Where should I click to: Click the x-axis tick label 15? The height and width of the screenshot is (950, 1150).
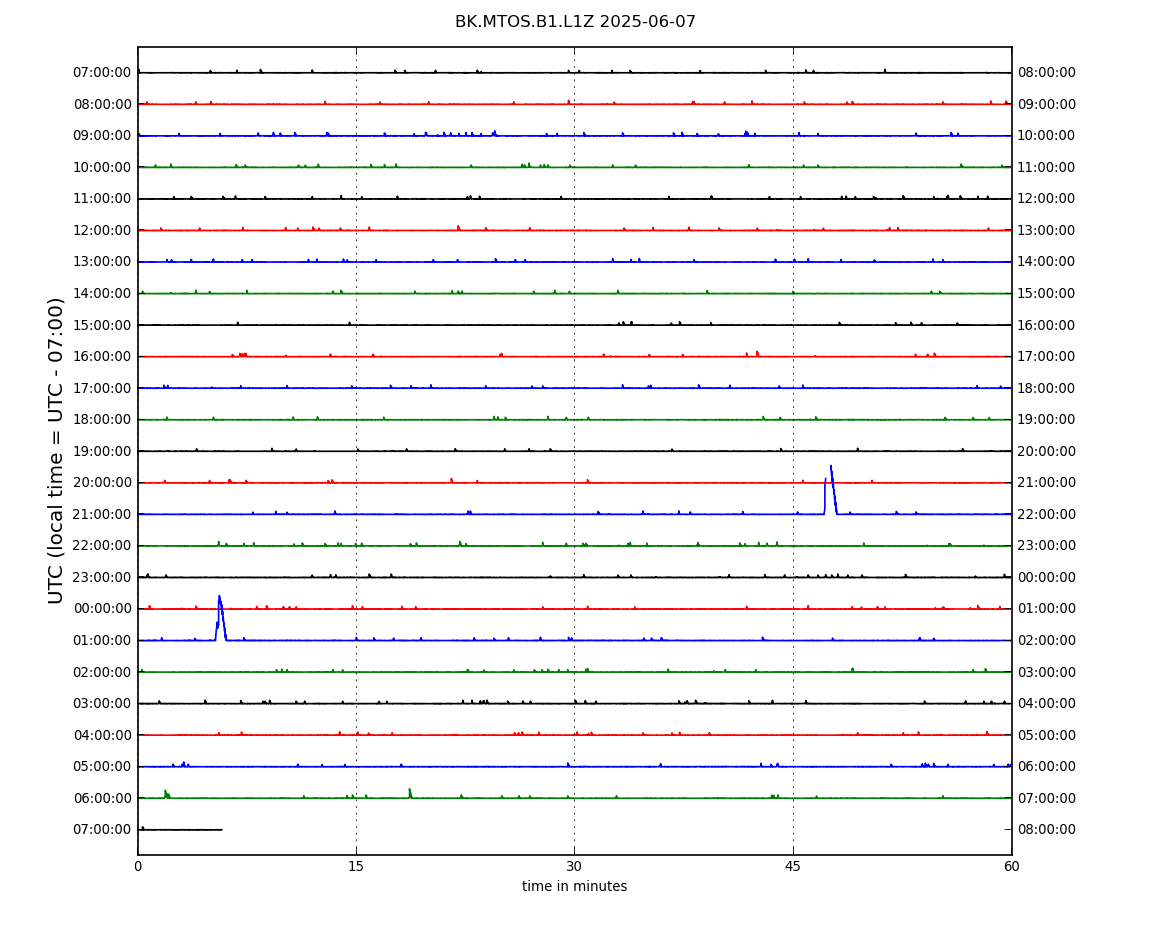point(356,866)
